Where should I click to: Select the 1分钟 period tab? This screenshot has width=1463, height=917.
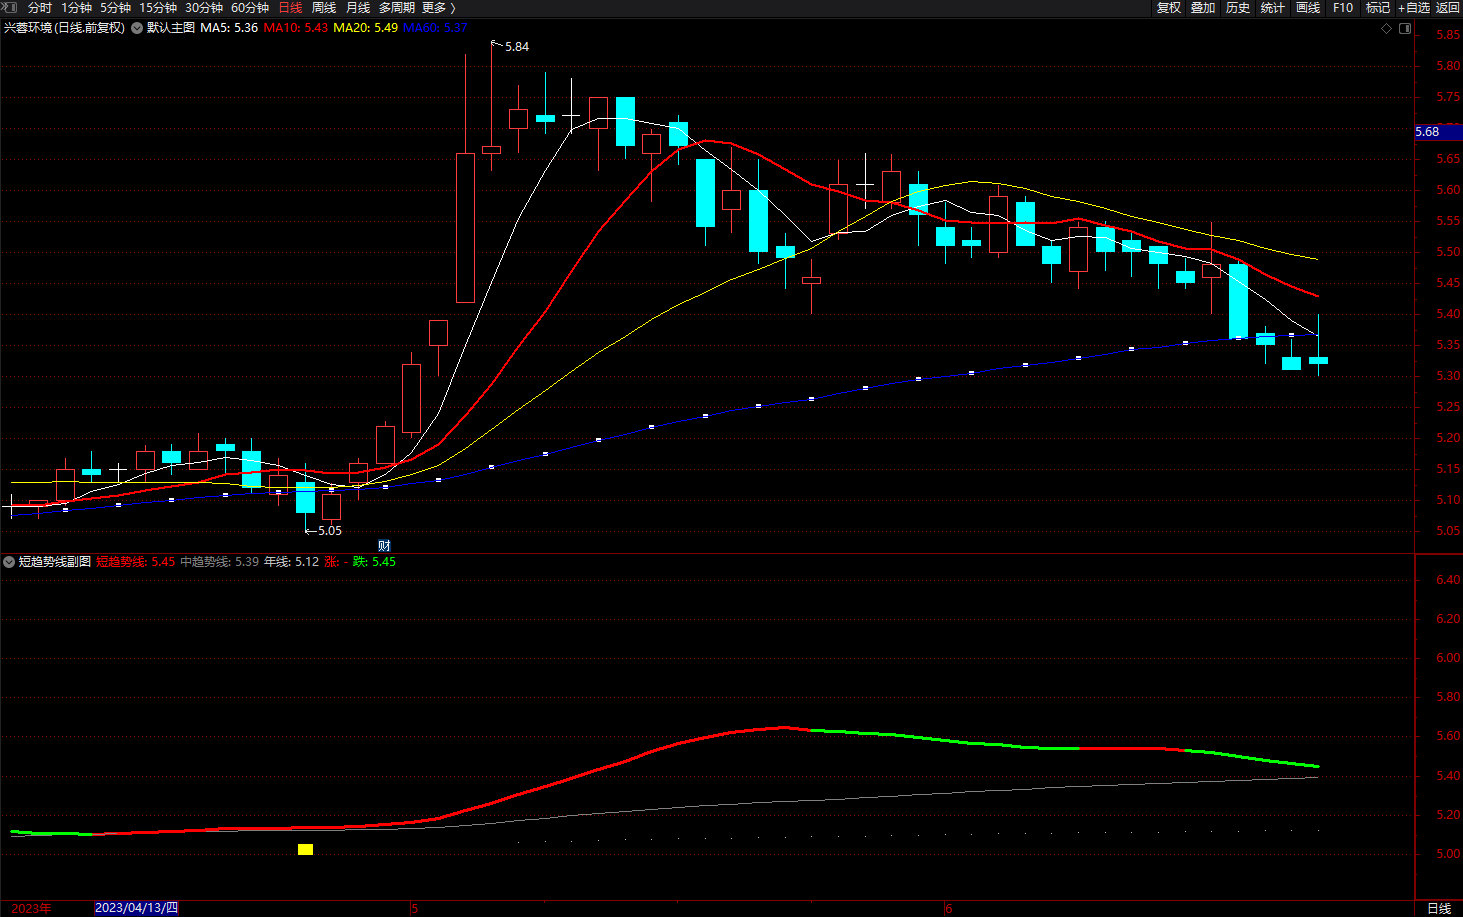[x=76, y=8]
